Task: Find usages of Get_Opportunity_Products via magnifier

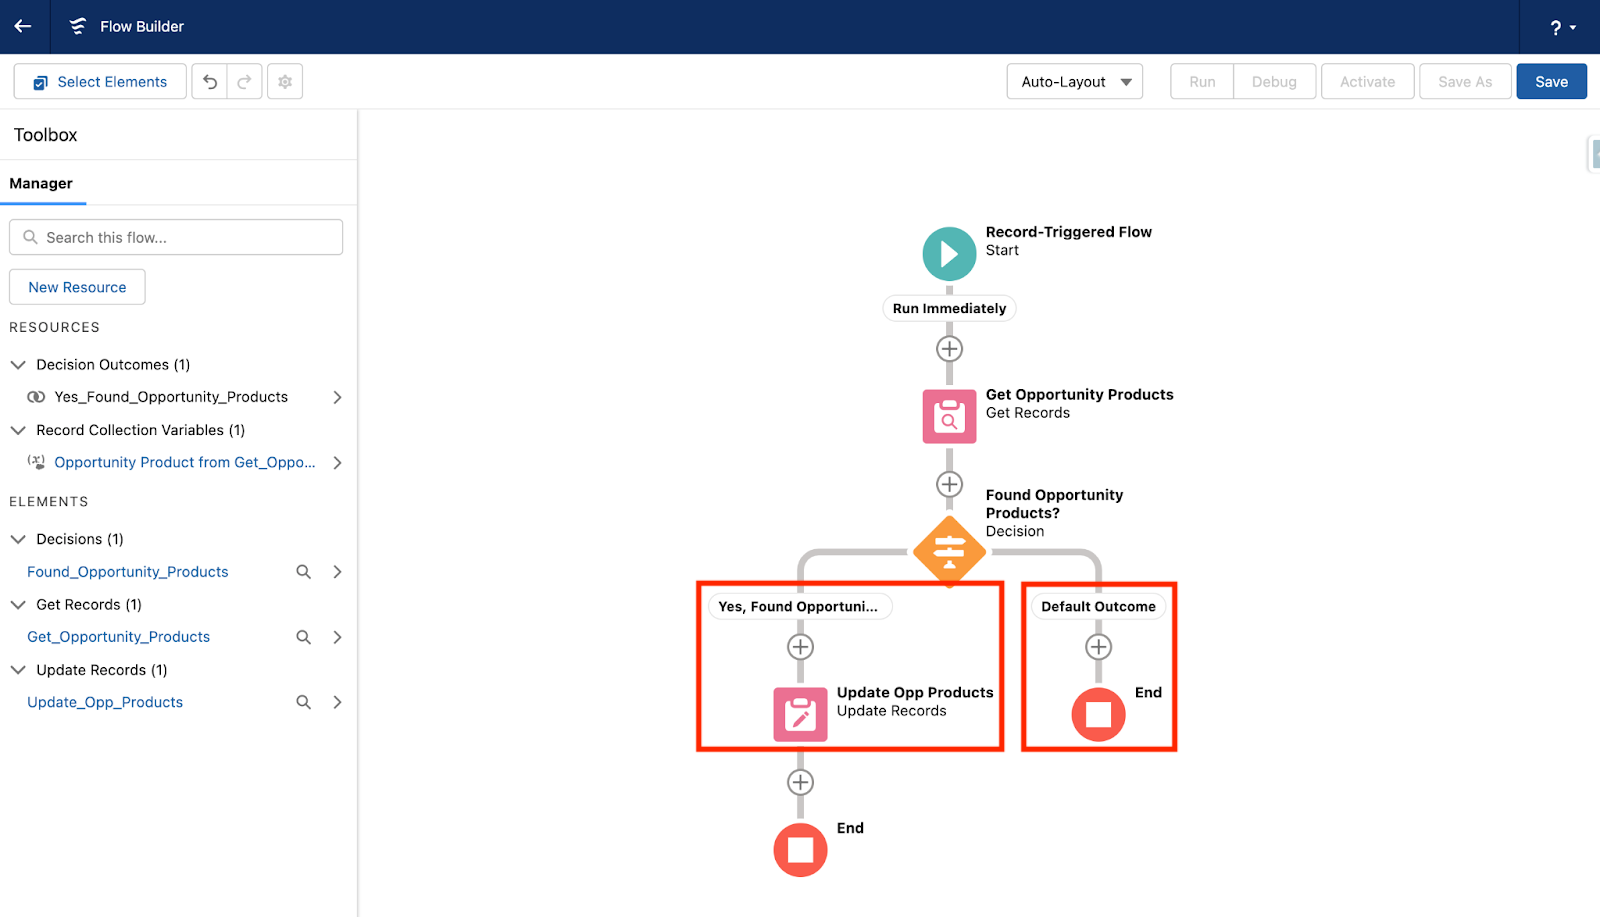Action: (303, 636)
